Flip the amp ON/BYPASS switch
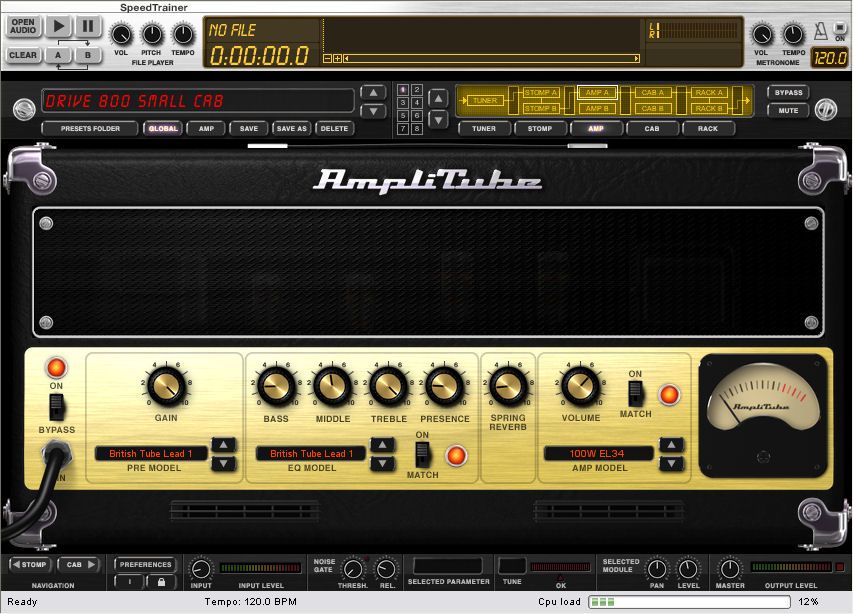Image resolution: width=853 pixels, height=614 pixels. tap(57, 407)
